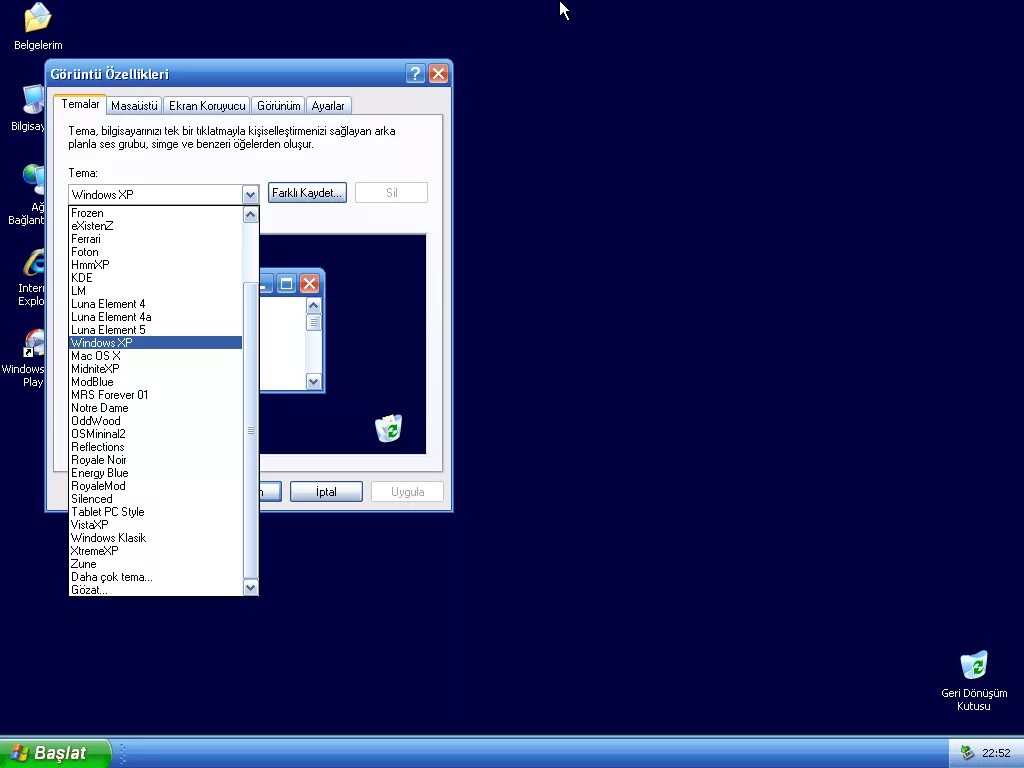1024x768 pixels.
Task: Click the İptal button
Action: [326, 492]
